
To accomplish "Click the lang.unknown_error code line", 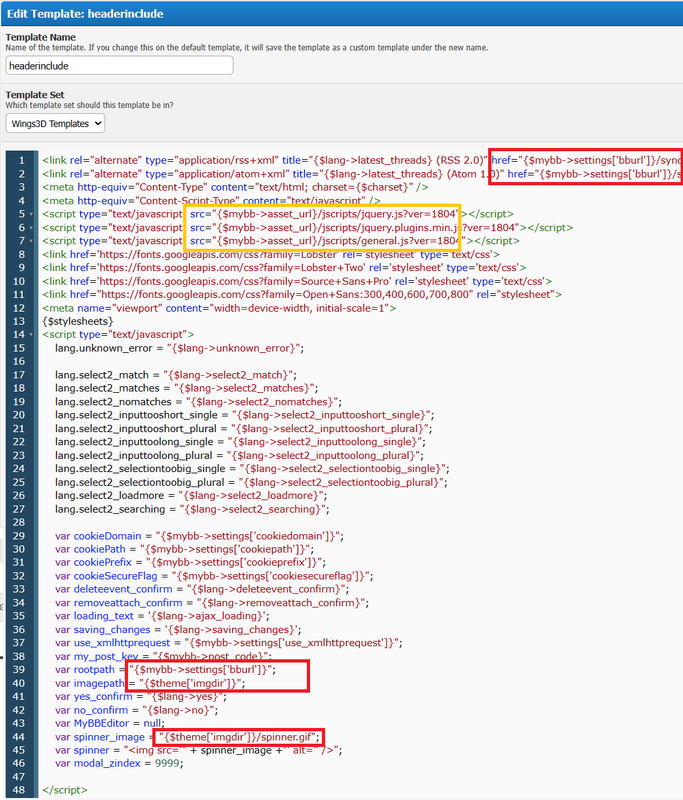I will (x=180, y=348).
